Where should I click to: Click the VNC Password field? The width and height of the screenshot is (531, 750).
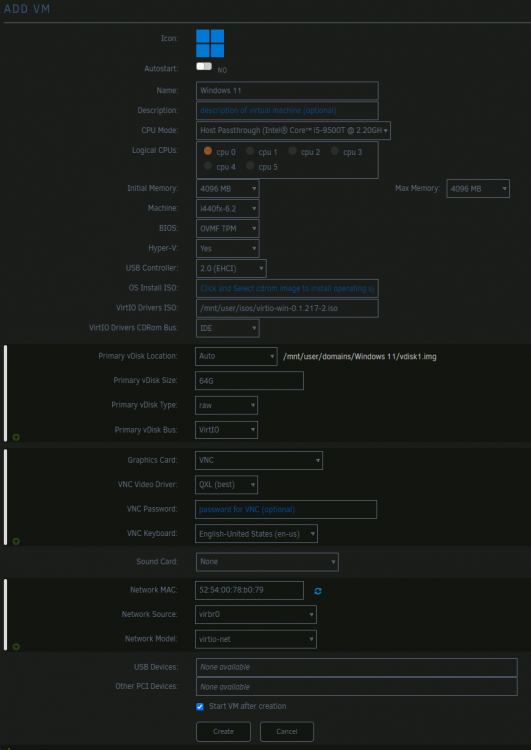[286, 509]
